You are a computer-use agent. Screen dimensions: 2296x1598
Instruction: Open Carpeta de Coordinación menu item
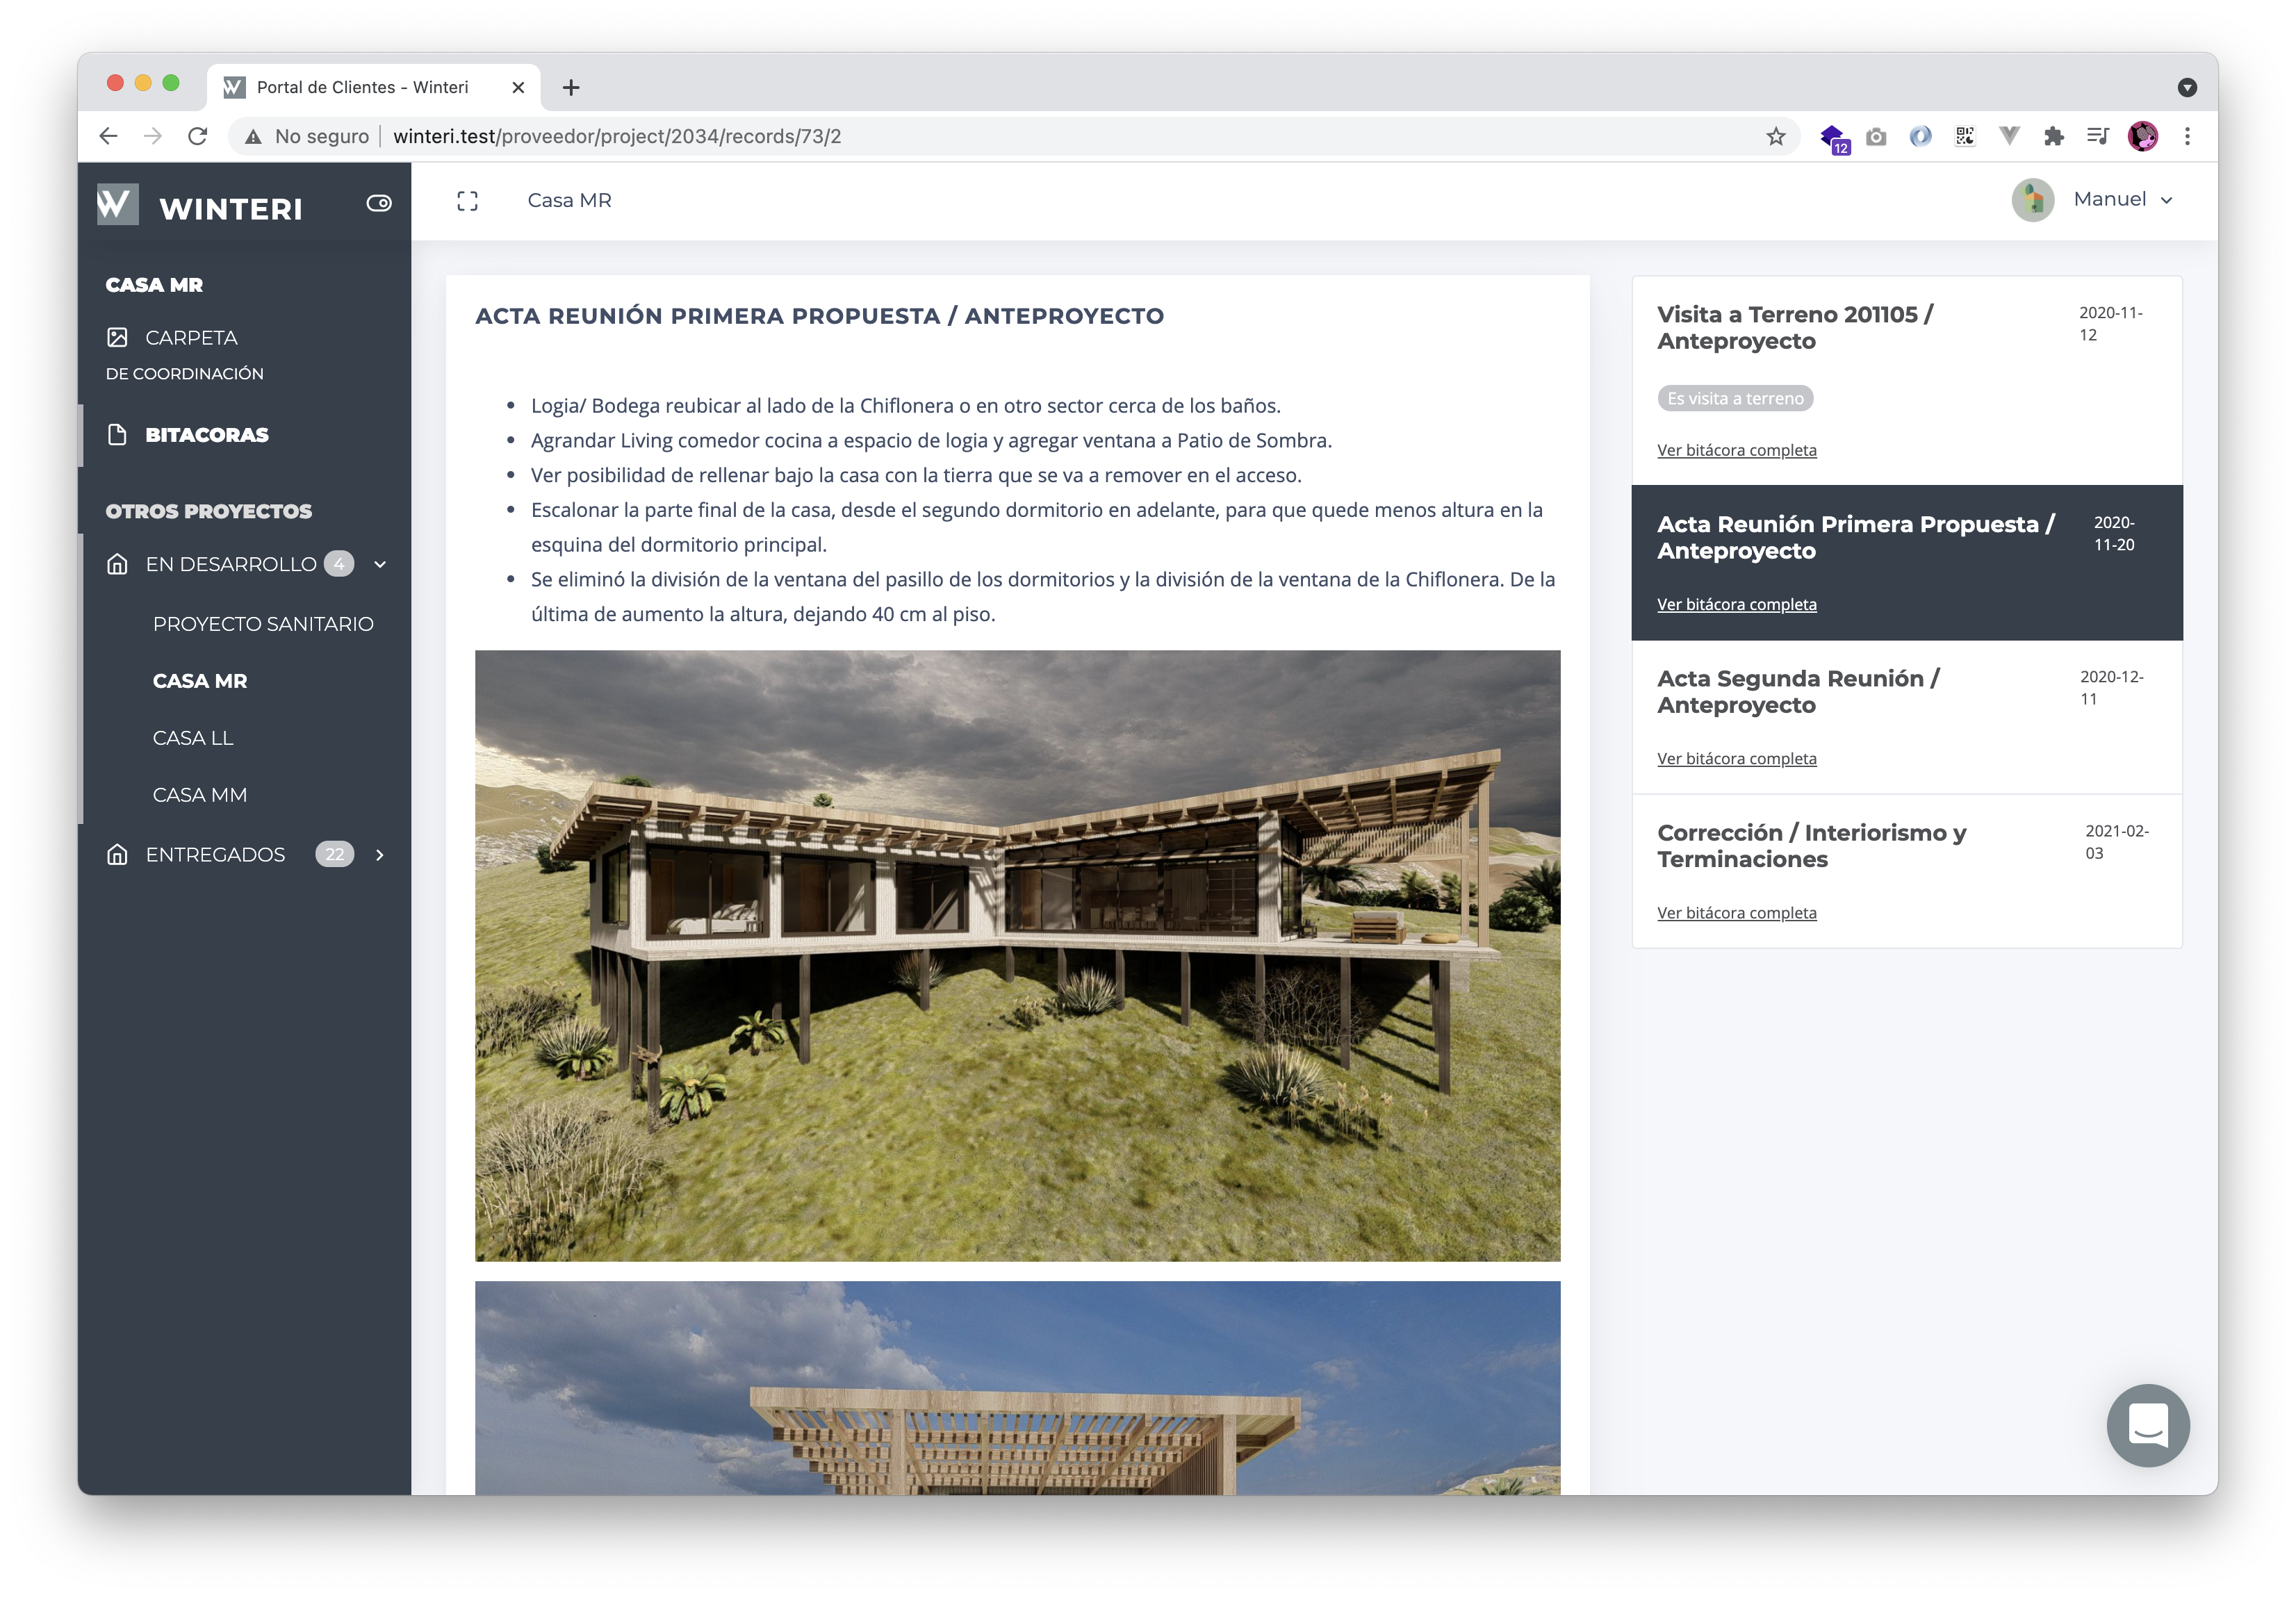coord(191,338)
